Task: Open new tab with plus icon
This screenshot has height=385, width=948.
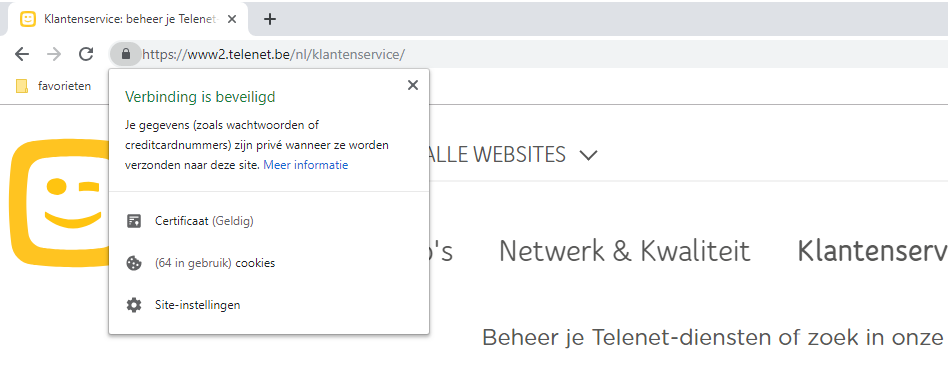Action: pos(270,19)
